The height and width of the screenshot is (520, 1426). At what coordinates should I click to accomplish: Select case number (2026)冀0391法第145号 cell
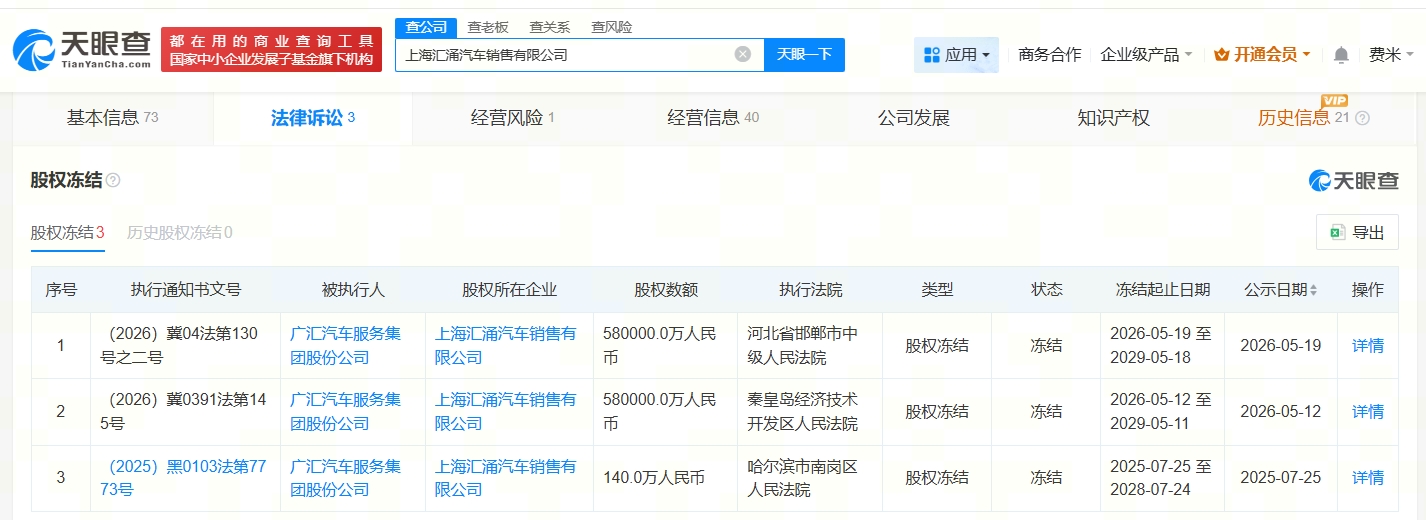click(x=186, y=412)
